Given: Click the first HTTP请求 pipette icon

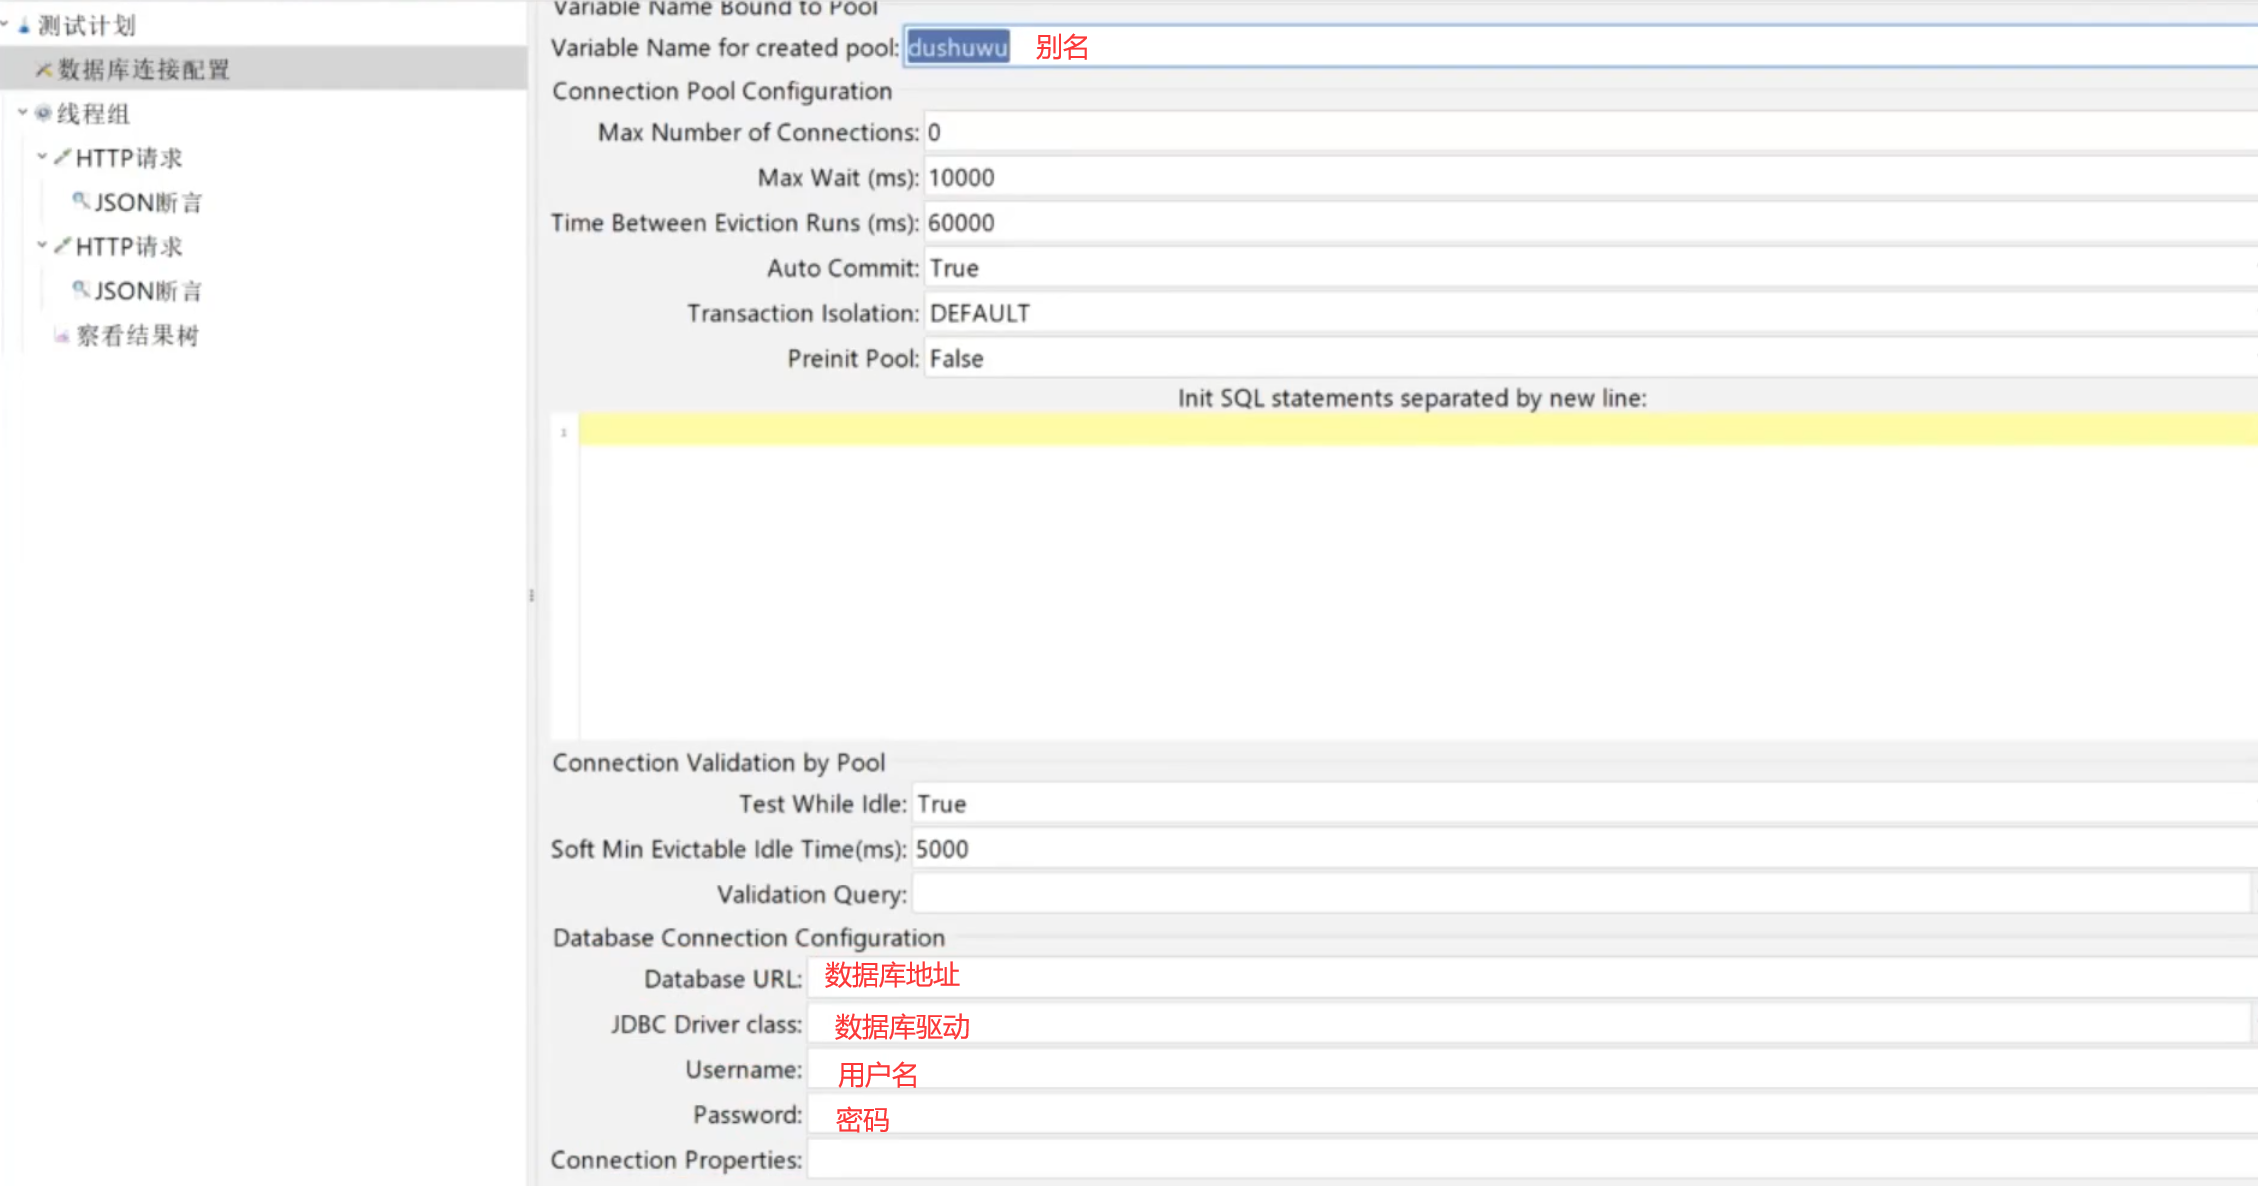Looking at the screenshot, I should click(x=62, y=157).
